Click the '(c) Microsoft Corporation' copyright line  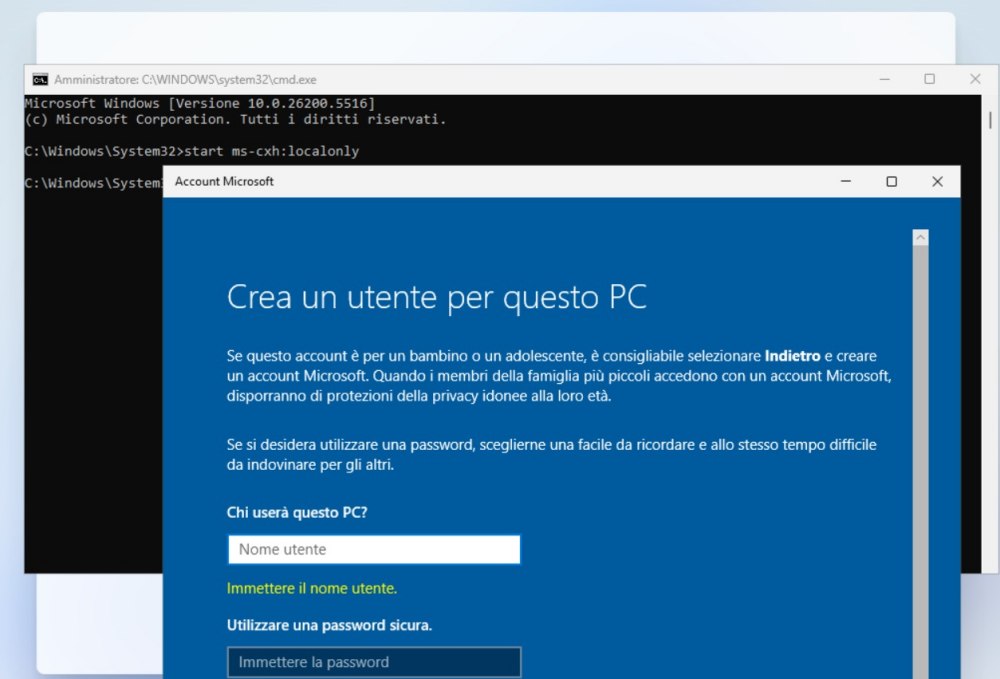[x=235, y=119]
